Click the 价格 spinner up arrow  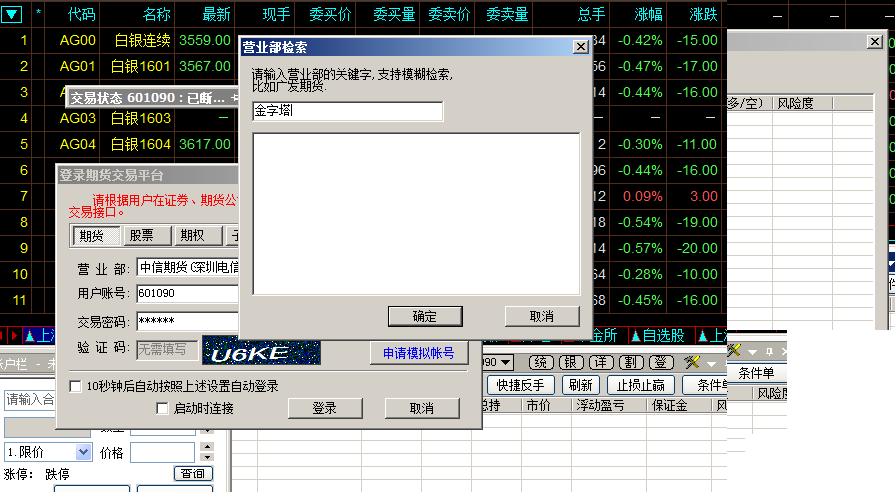[206, 447]
